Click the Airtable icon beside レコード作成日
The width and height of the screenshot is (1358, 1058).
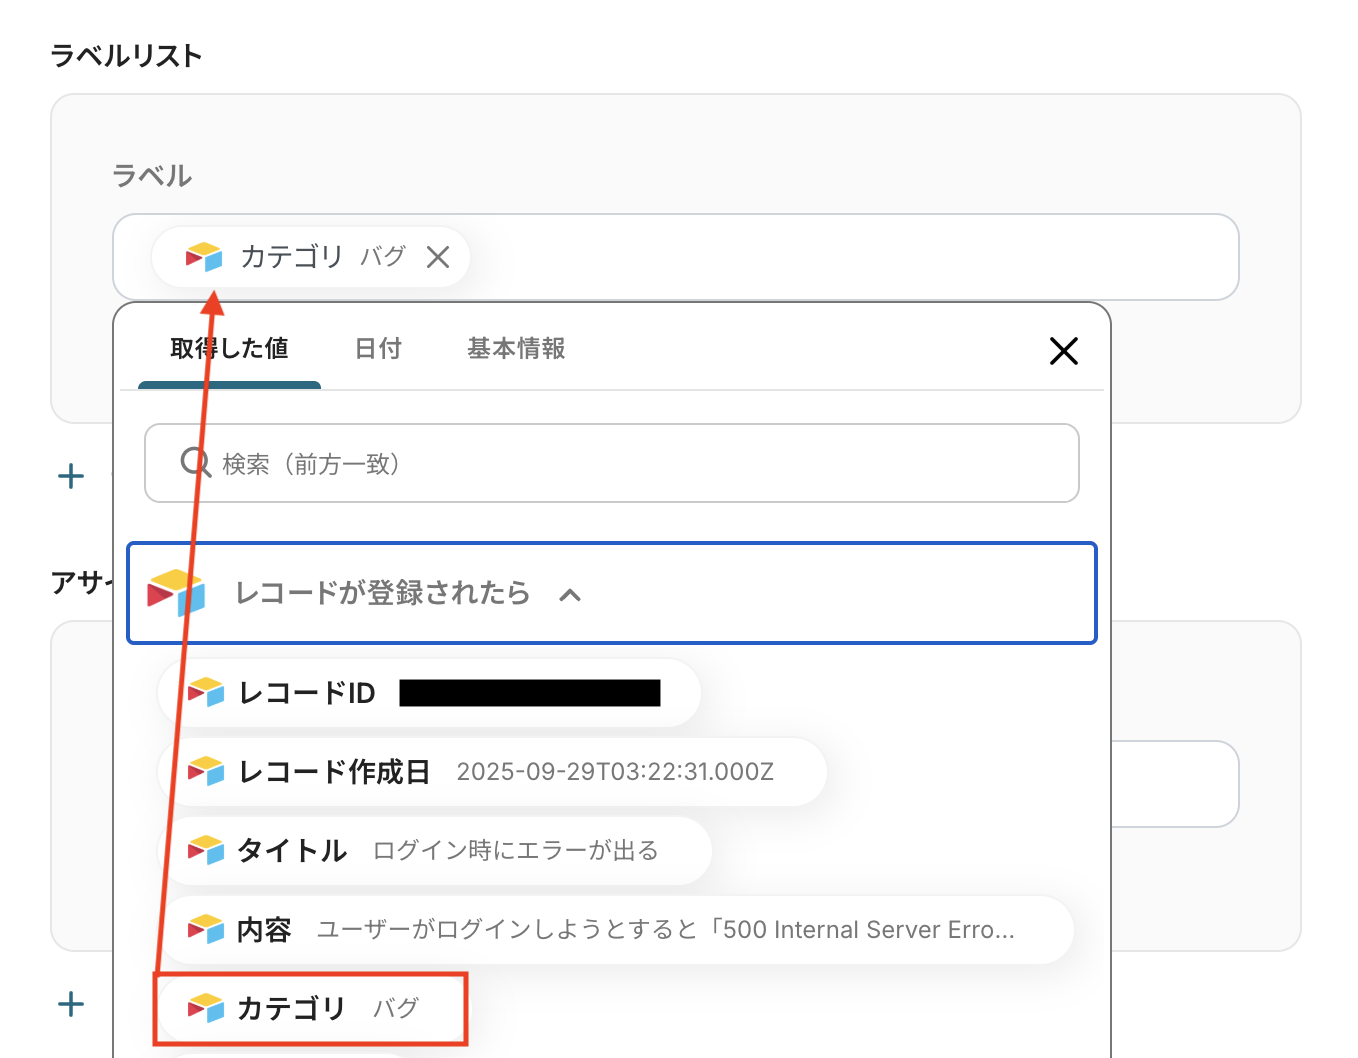(206, 771)
